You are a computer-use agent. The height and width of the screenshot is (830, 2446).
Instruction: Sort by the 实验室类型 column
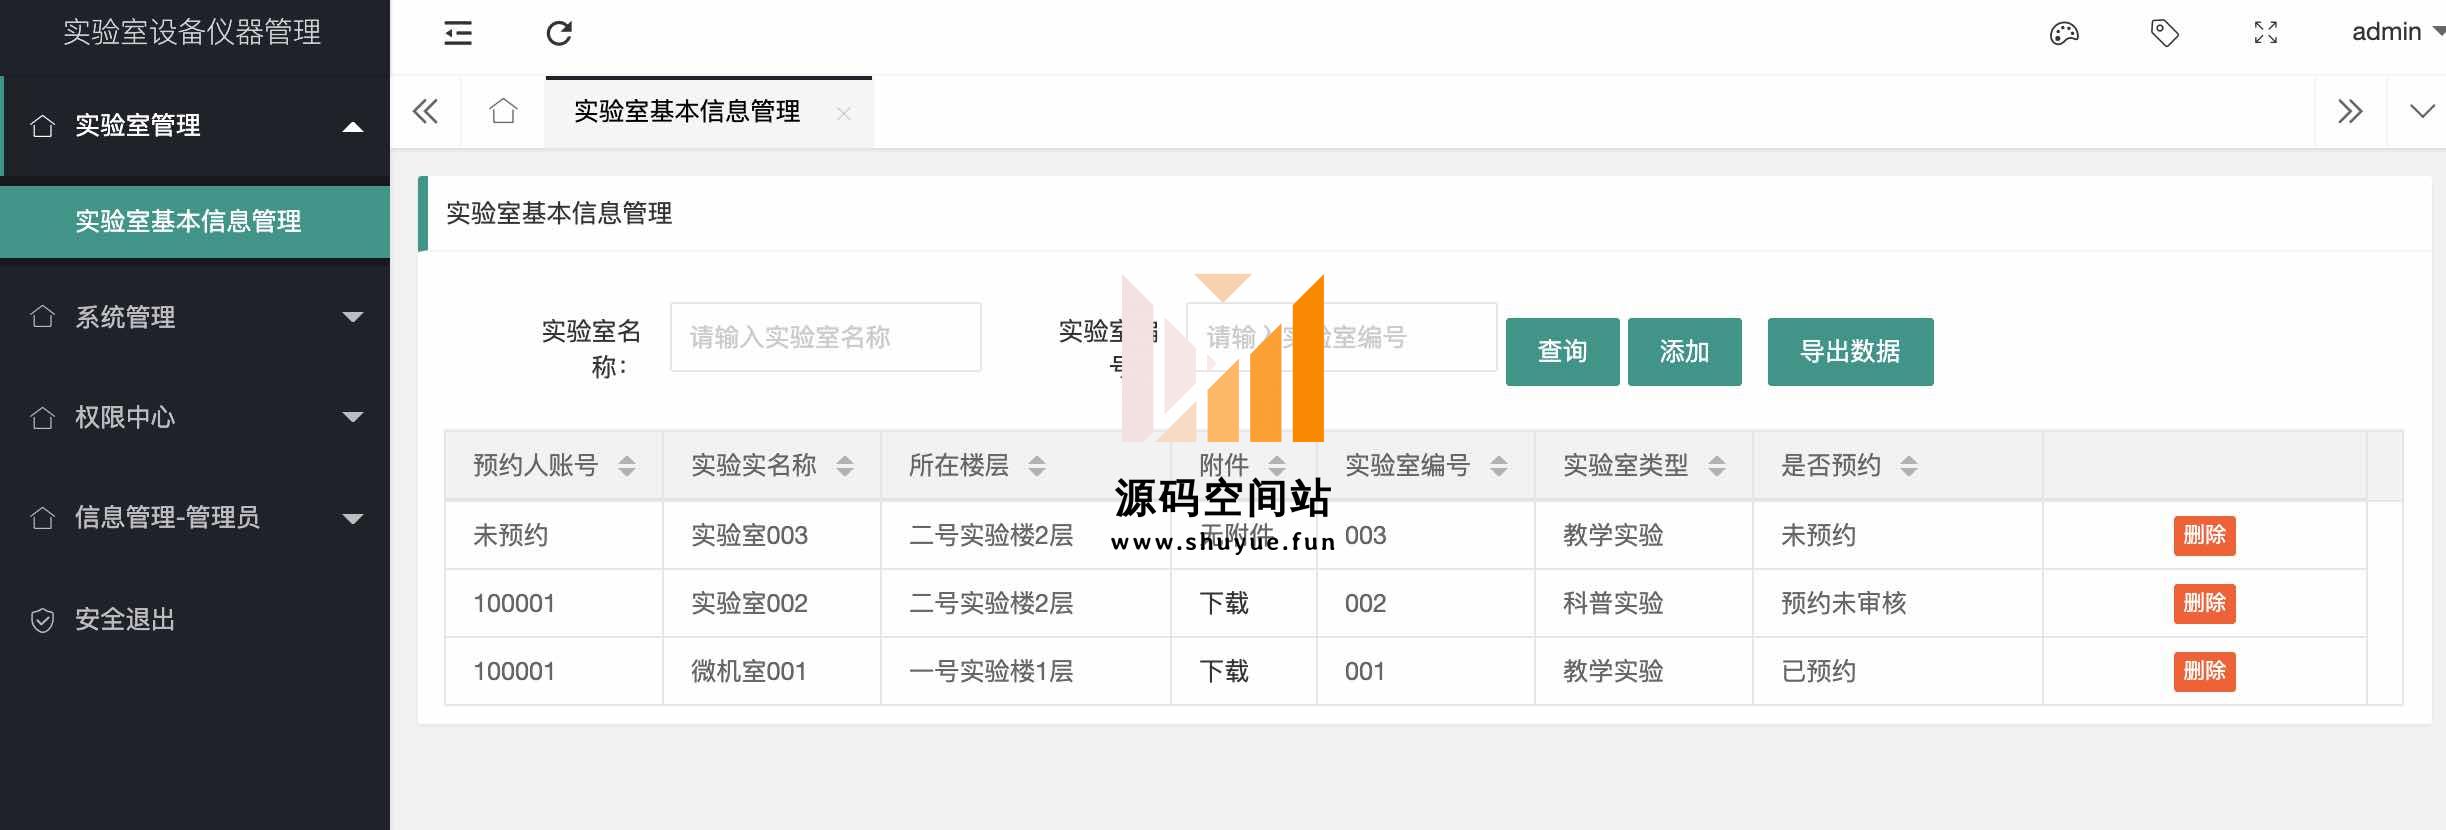[x=1716, y=466]
